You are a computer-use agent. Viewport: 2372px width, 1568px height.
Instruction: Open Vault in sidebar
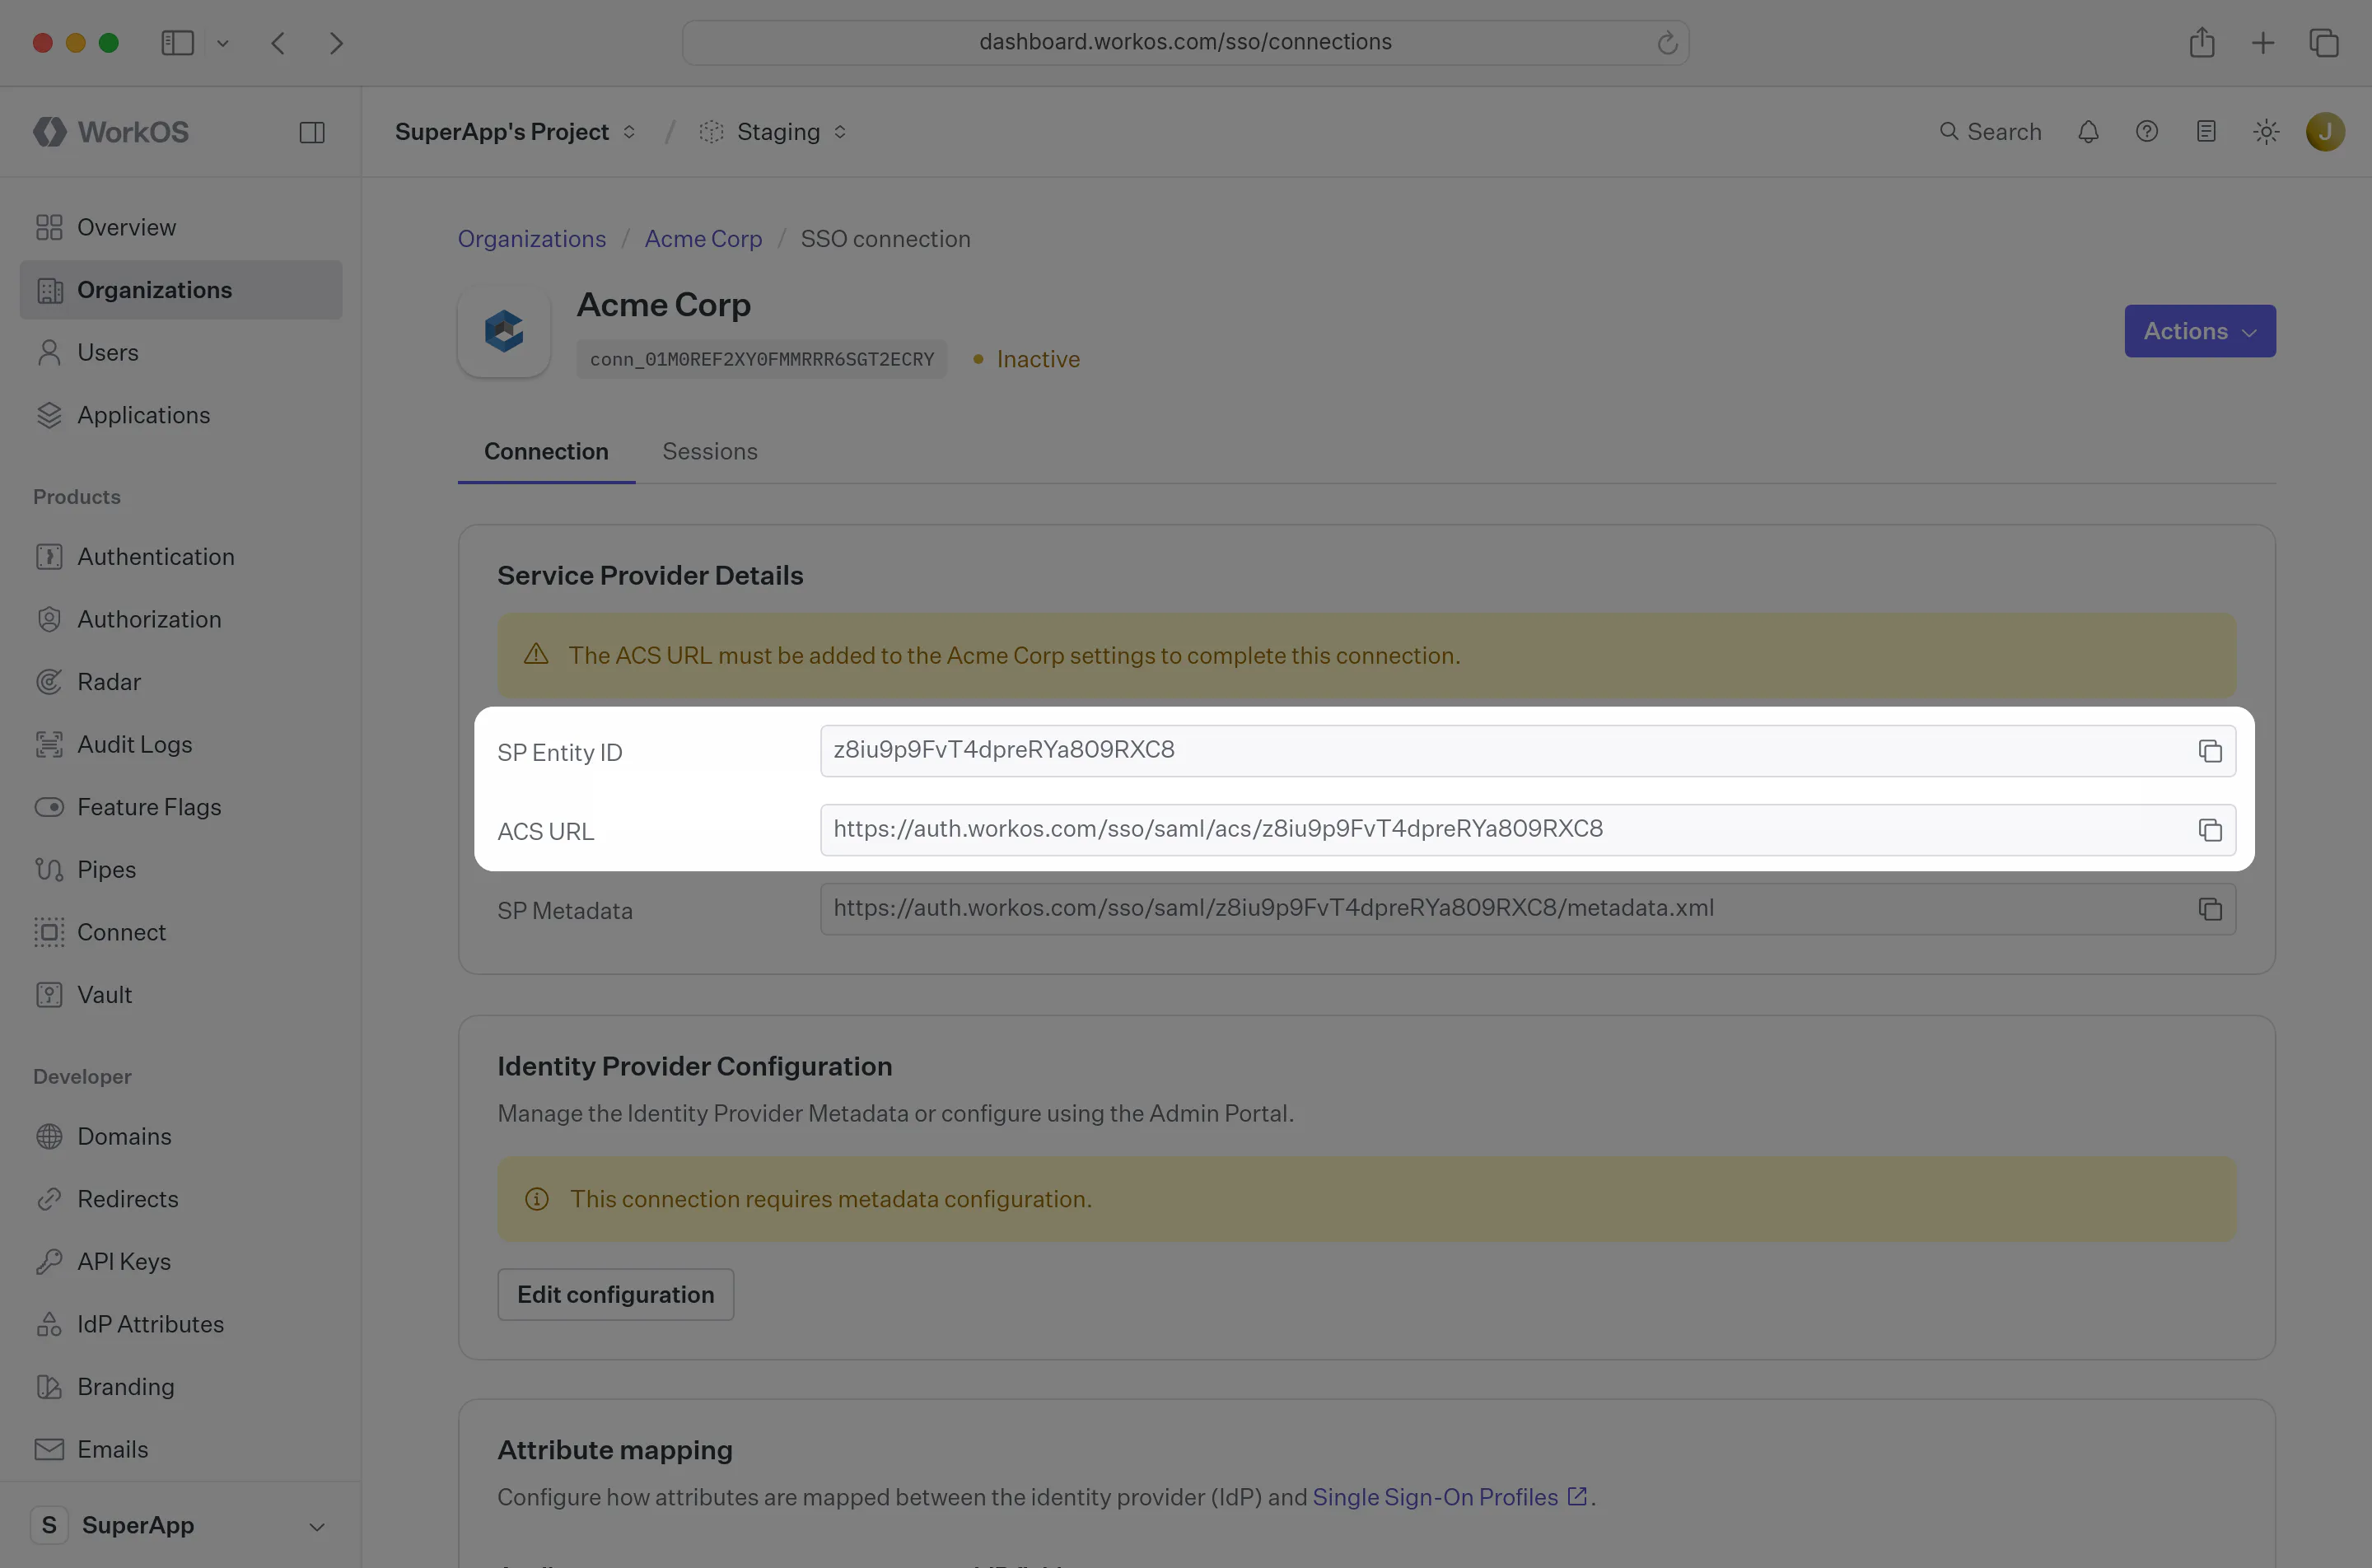click(181, 995)
